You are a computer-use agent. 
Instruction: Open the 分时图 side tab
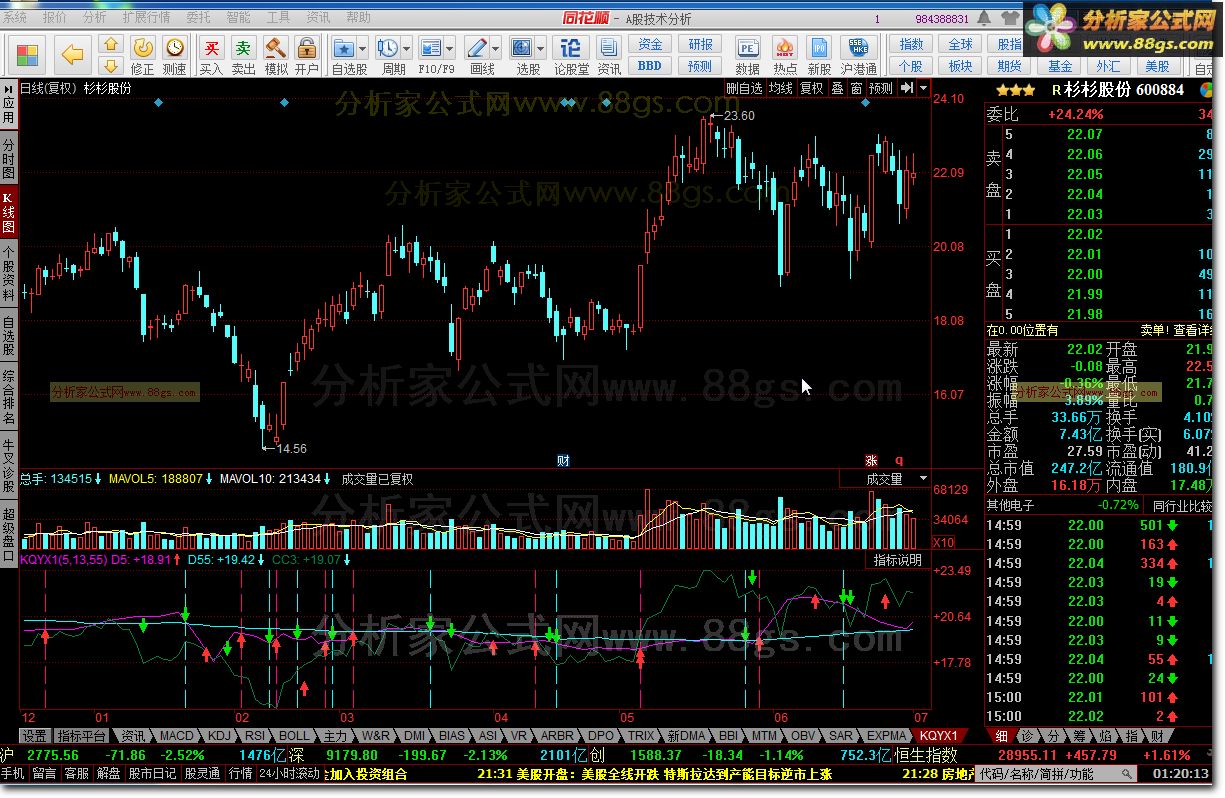tap(8, 158)
